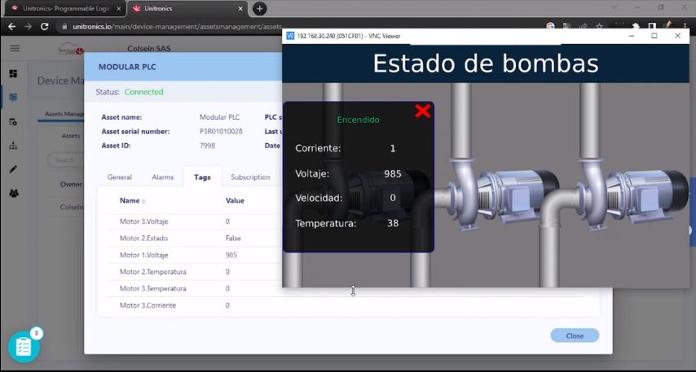This screenshot has height=372, width=696.
Task: Open a new browser tab
Action: tap(260, 8)
